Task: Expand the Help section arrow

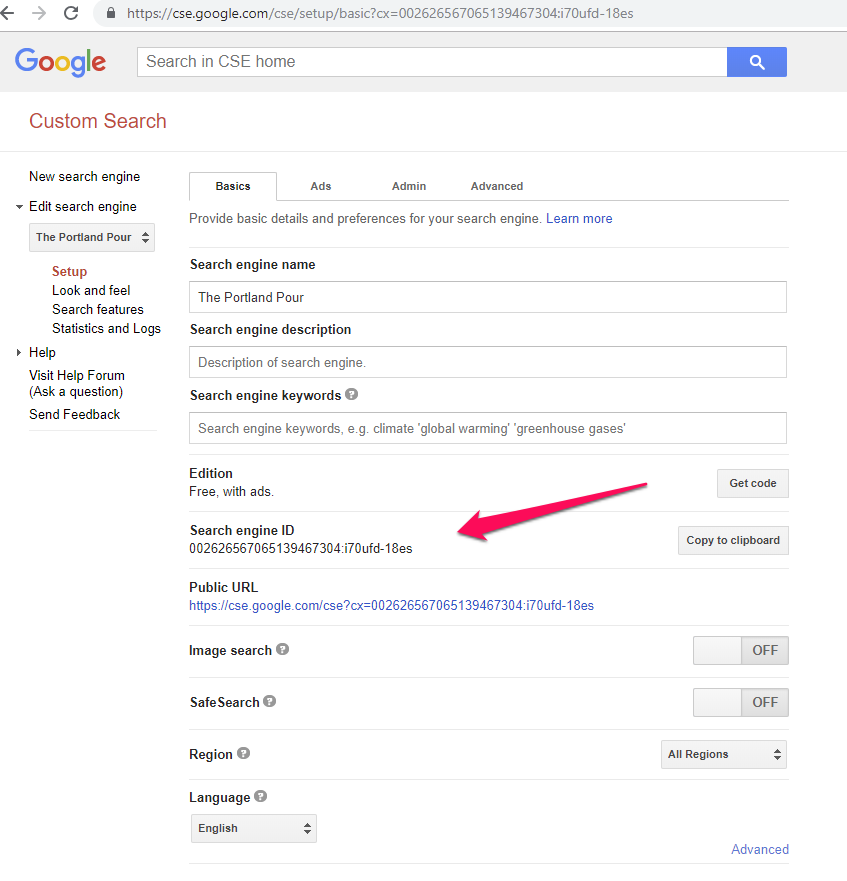Action: [x=19, y=352]
